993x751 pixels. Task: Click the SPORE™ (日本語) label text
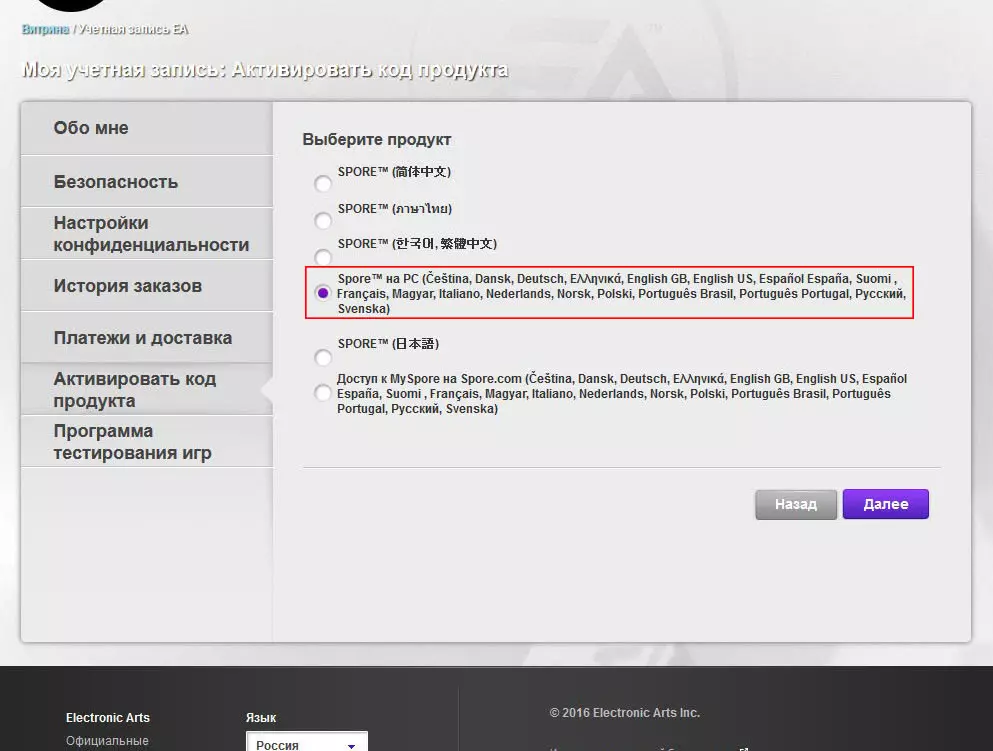(x=388, y=343)
